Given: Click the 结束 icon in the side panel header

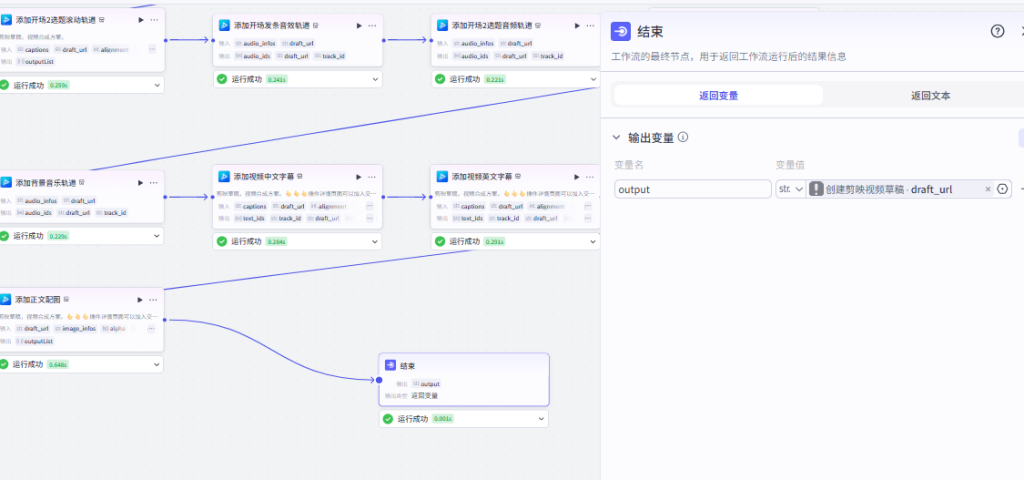Looking at the screenshot, I should tap(620, 31).
